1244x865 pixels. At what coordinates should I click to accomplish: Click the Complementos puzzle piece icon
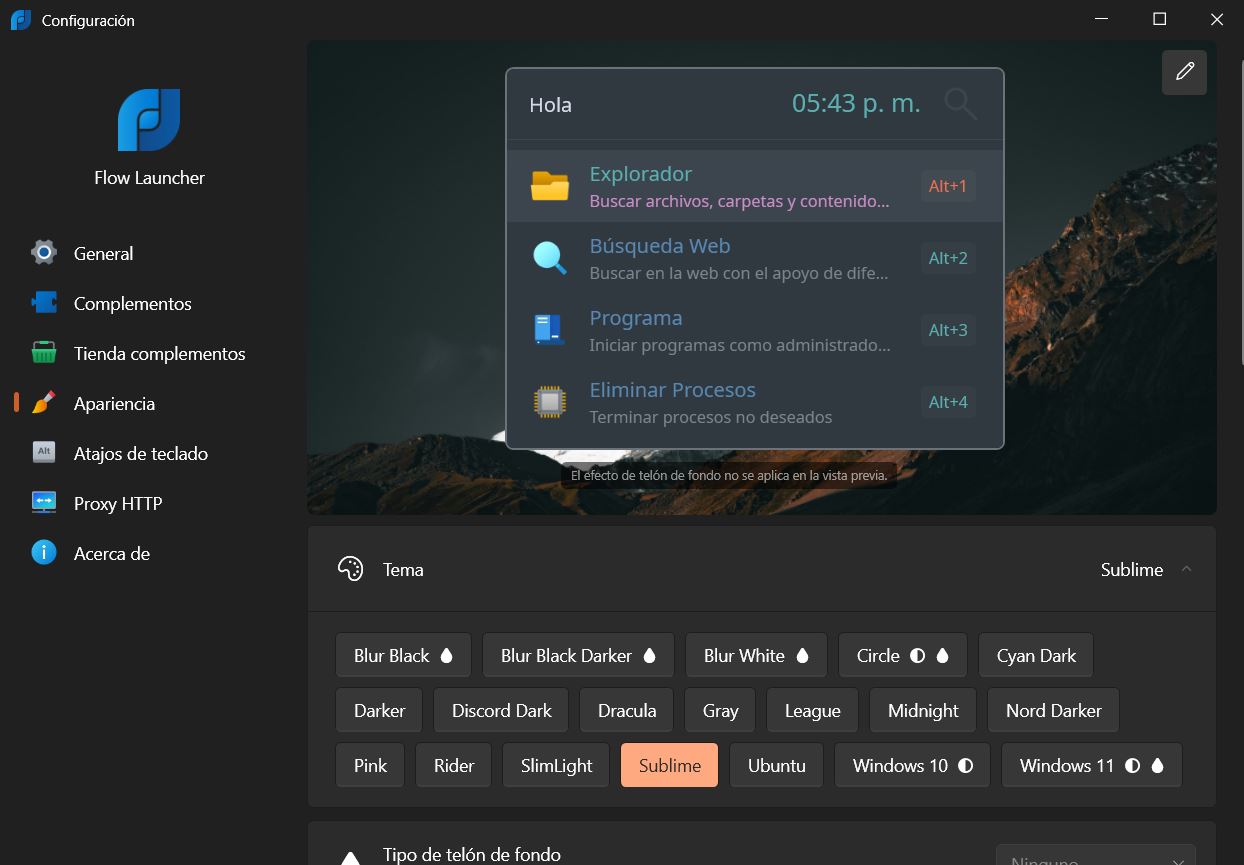pyautogui.click(x=44, y=303)
